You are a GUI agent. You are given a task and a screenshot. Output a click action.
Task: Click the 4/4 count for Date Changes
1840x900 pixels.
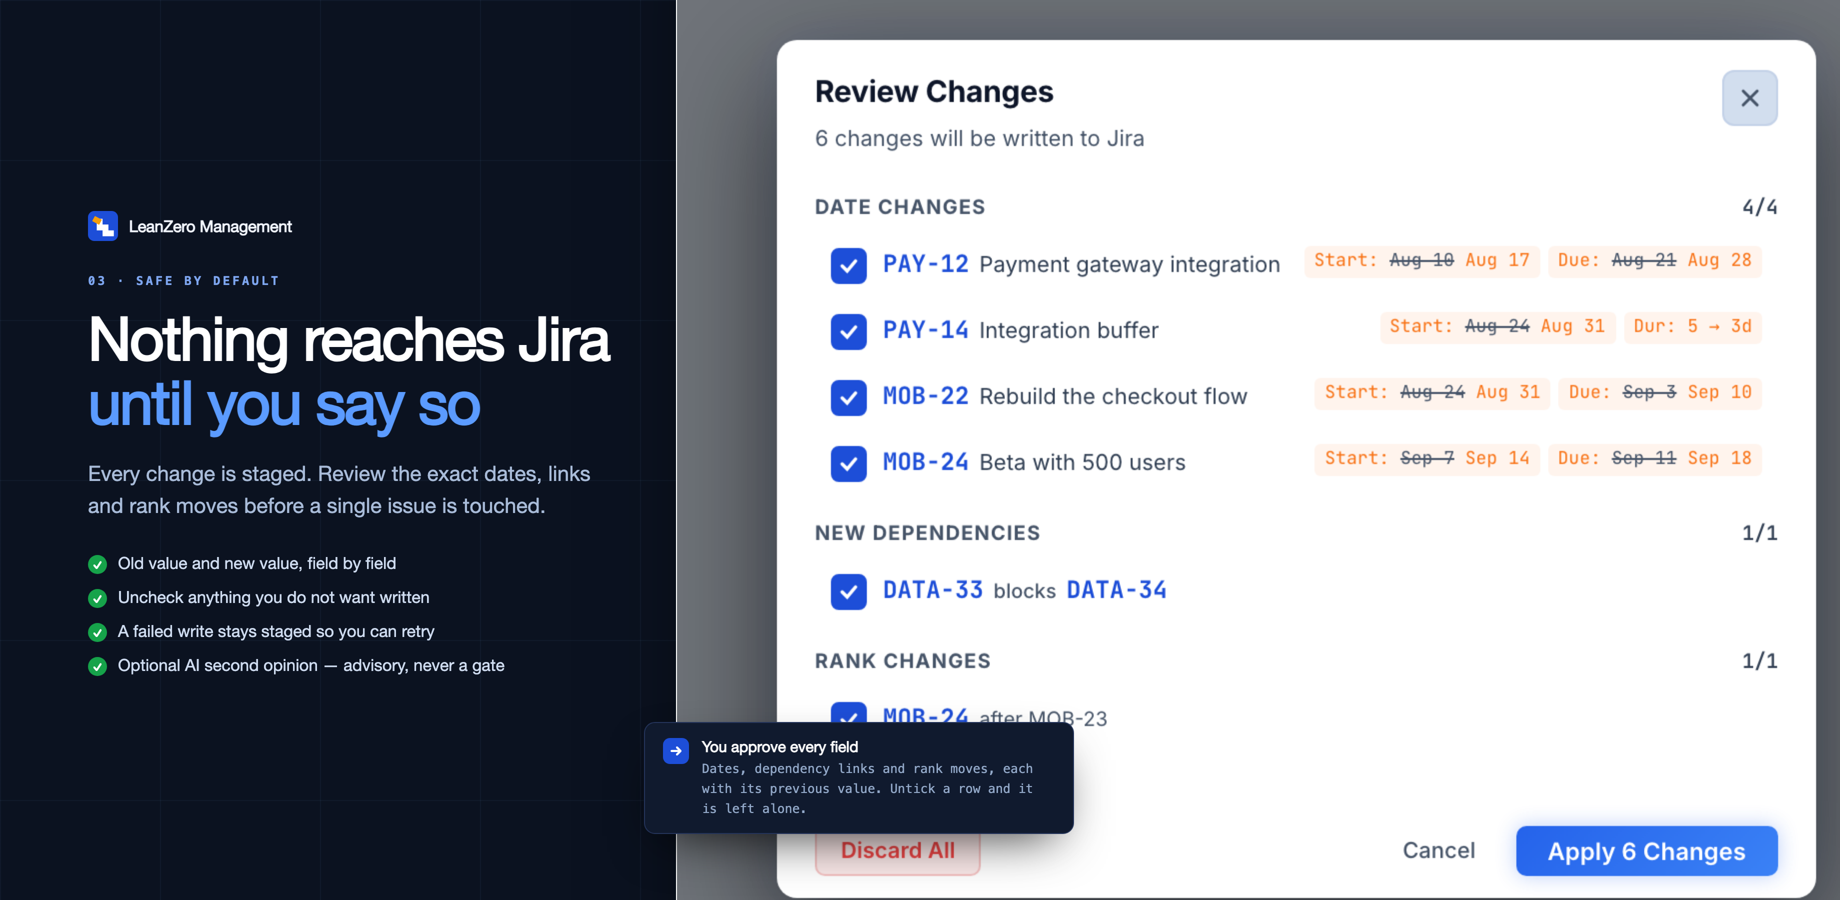(1759, 207)
